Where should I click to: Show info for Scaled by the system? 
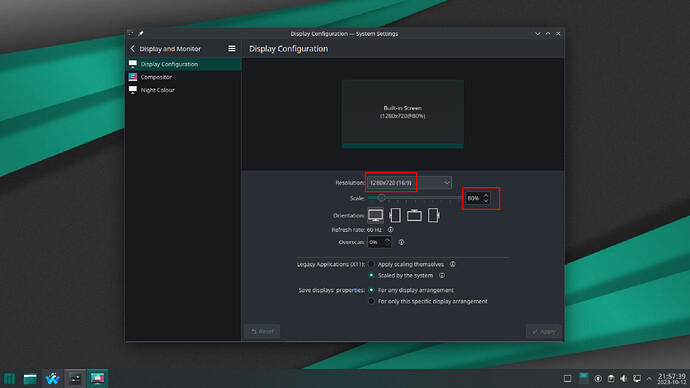pyautogui.click(x=442, y=275)
